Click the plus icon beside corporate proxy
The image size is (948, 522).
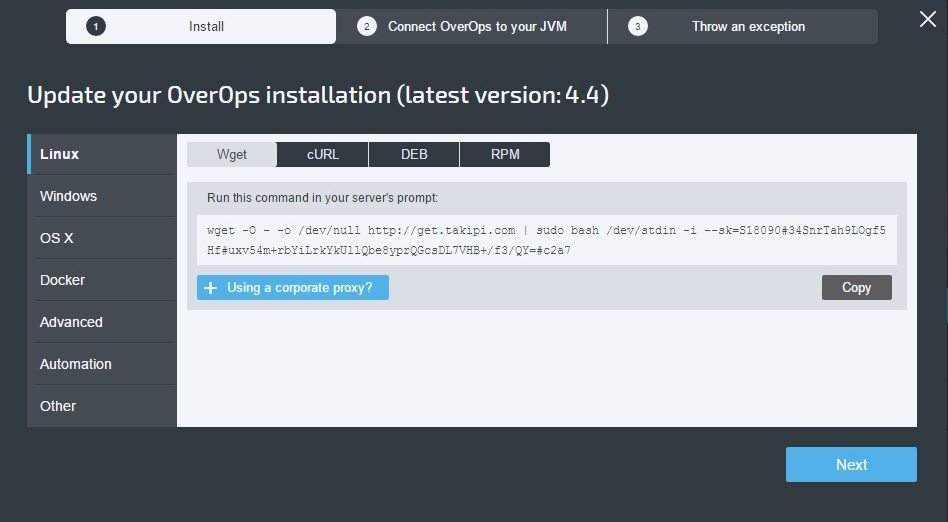210,288
